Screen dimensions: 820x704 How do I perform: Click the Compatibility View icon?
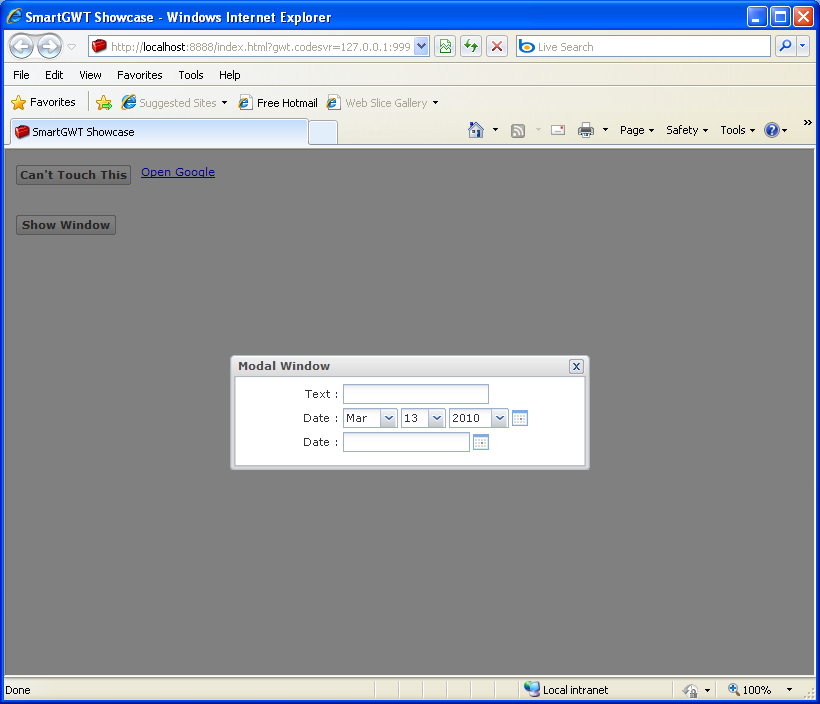coord(445,47)
